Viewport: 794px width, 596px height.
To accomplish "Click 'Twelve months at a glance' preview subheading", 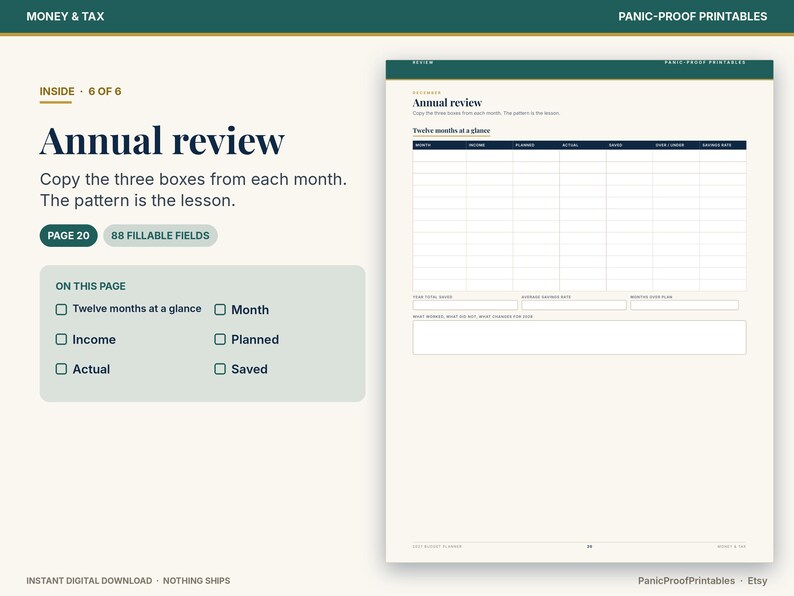I will click(451, 131).
